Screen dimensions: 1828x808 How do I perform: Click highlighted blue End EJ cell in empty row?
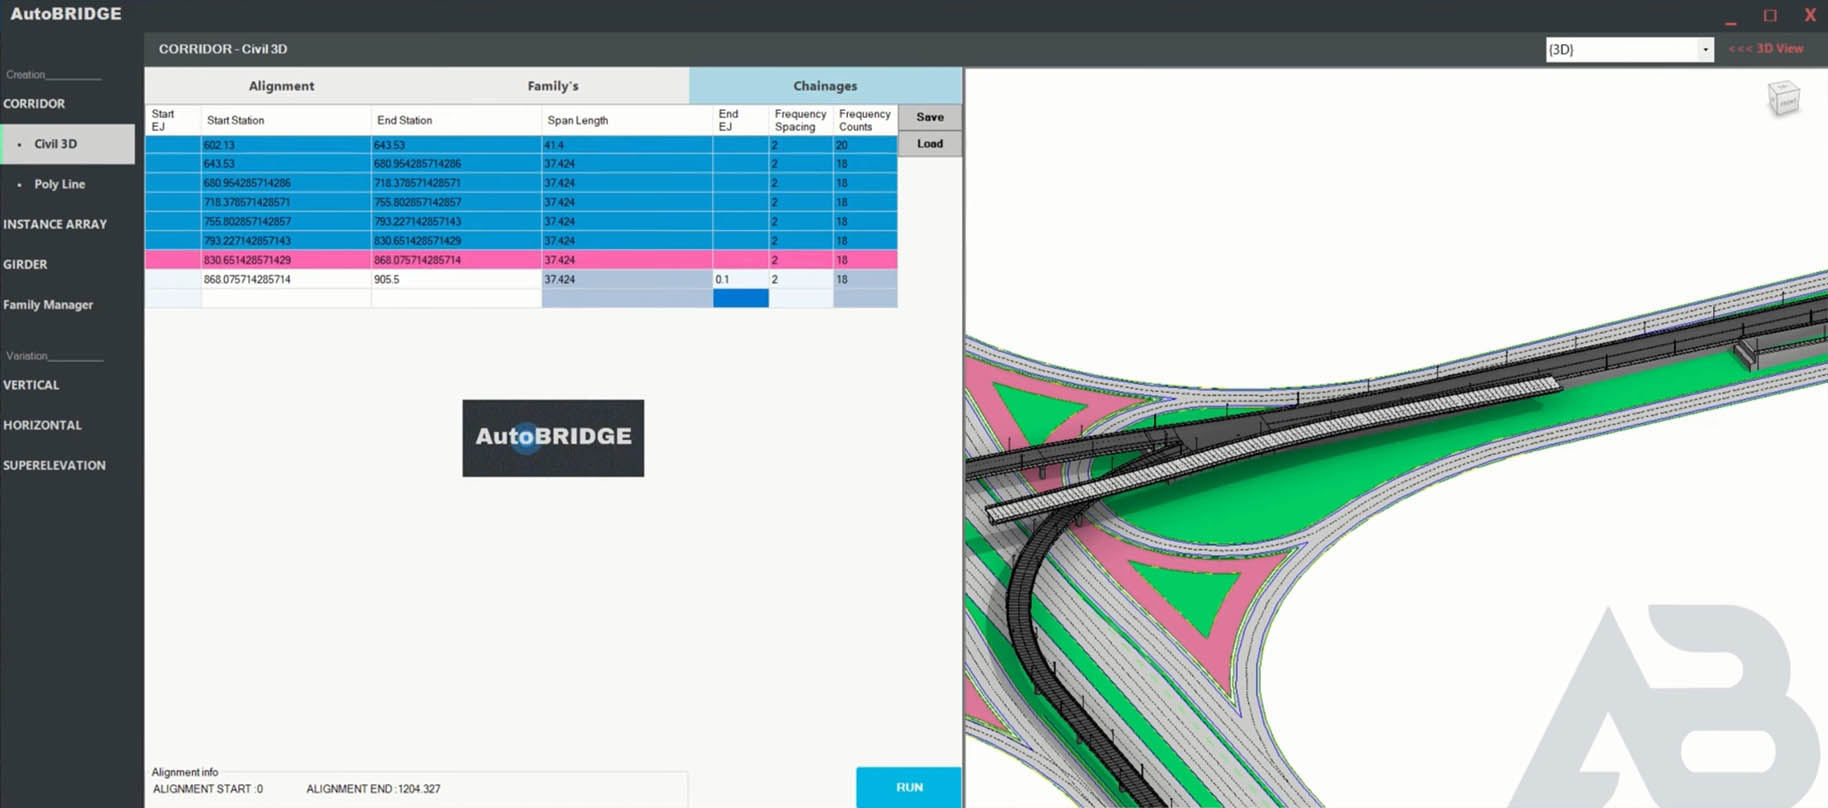pyautogui.click(x=741, y=298)
